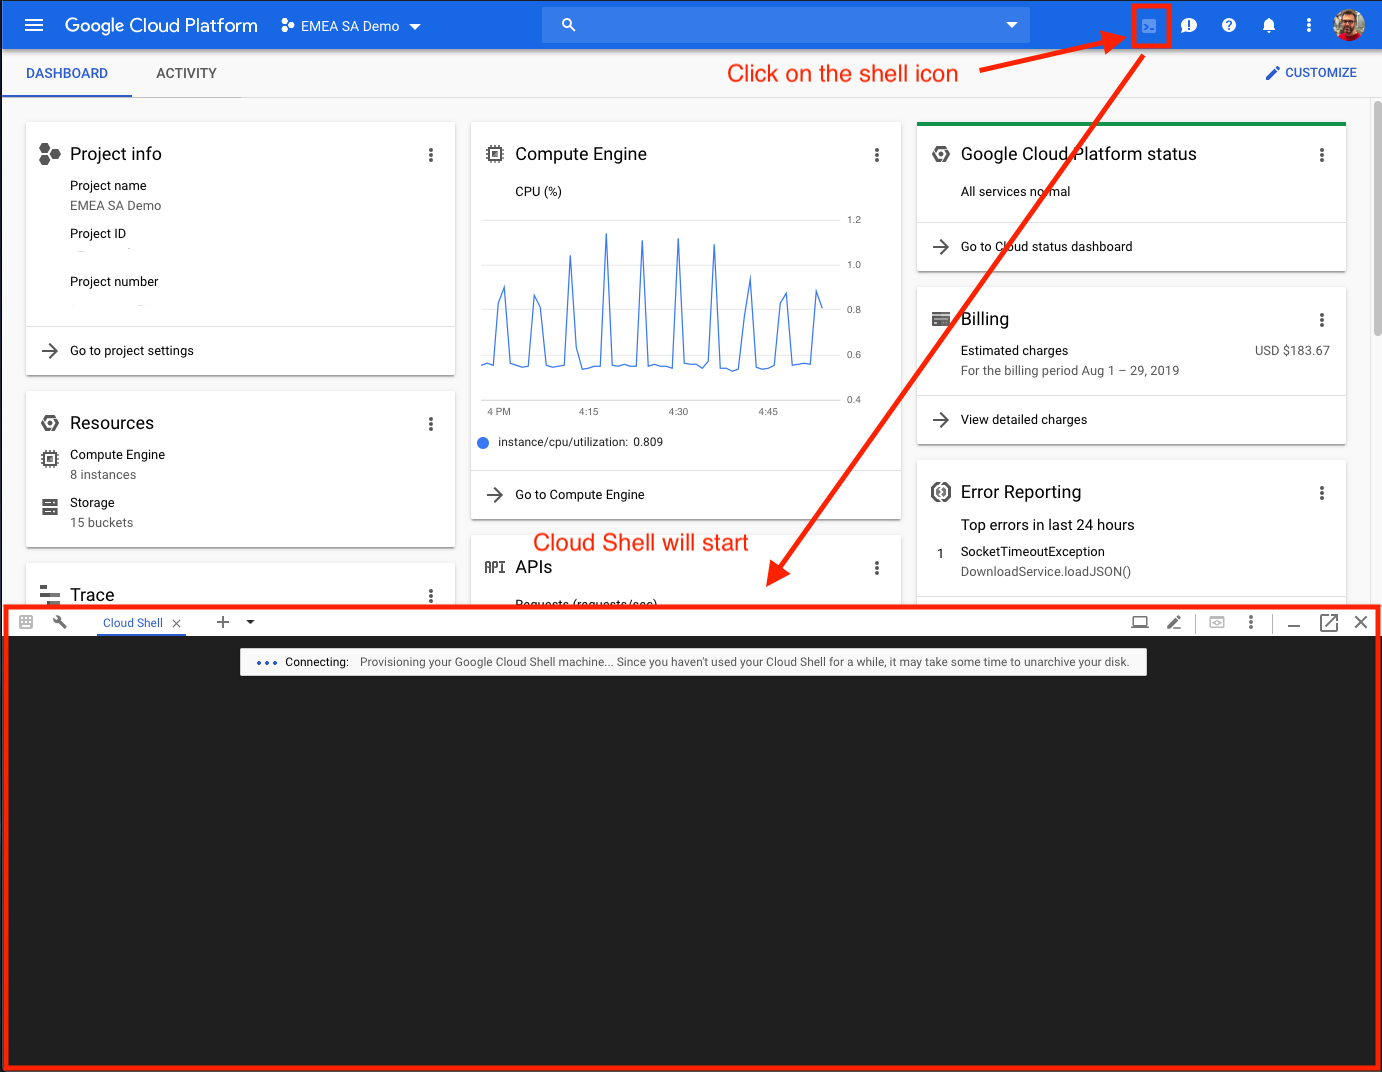1382x1072 pixels.
Task: Open the user account avatar
Action: pos(1349,25)
